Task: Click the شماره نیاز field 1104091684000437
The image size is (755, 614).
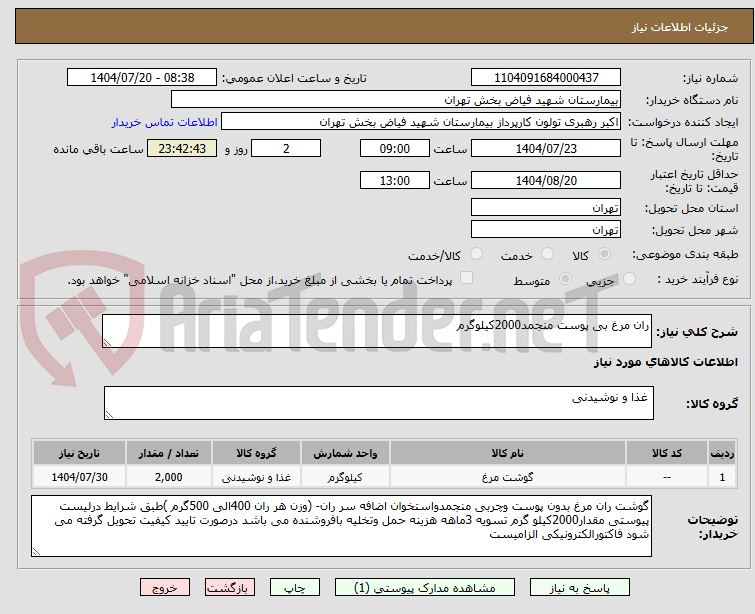Action: click(x=546, y=77)
